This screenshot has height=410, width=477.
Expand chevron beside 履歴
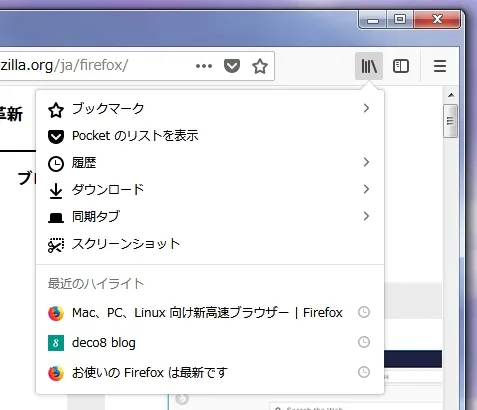[x=366, y=162]
